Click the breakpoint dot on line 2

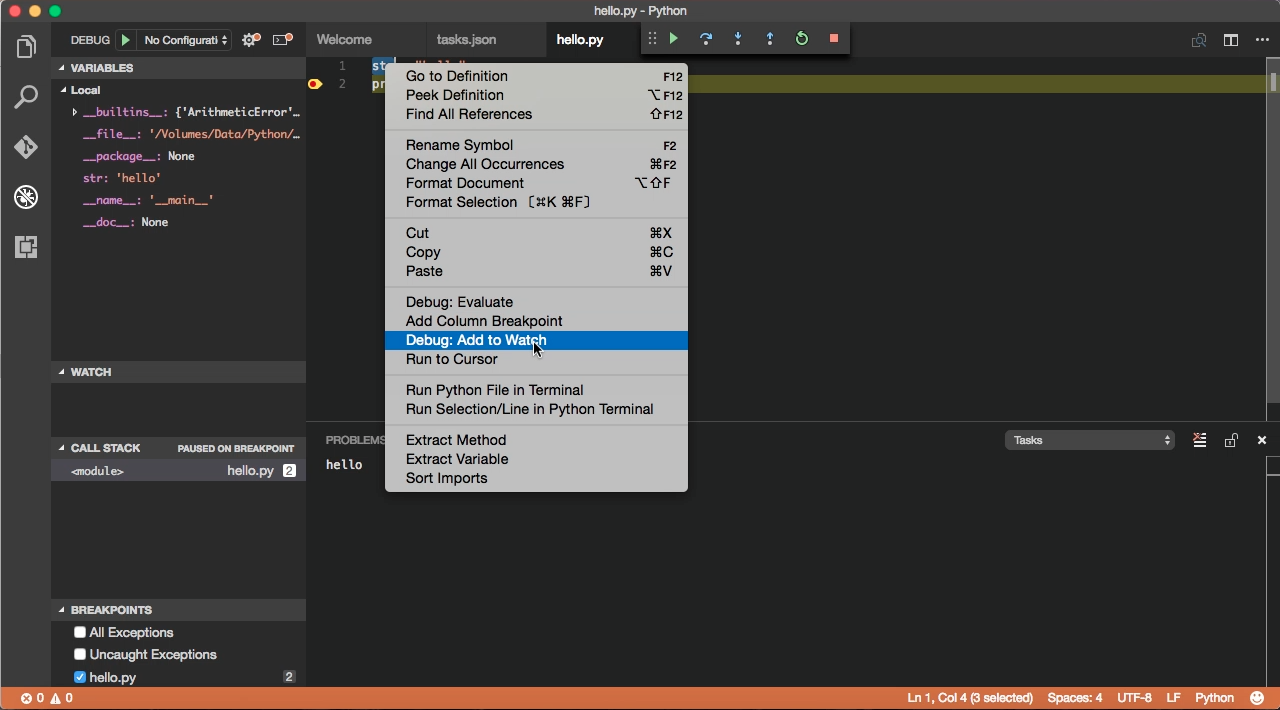(x=315, y=84)
